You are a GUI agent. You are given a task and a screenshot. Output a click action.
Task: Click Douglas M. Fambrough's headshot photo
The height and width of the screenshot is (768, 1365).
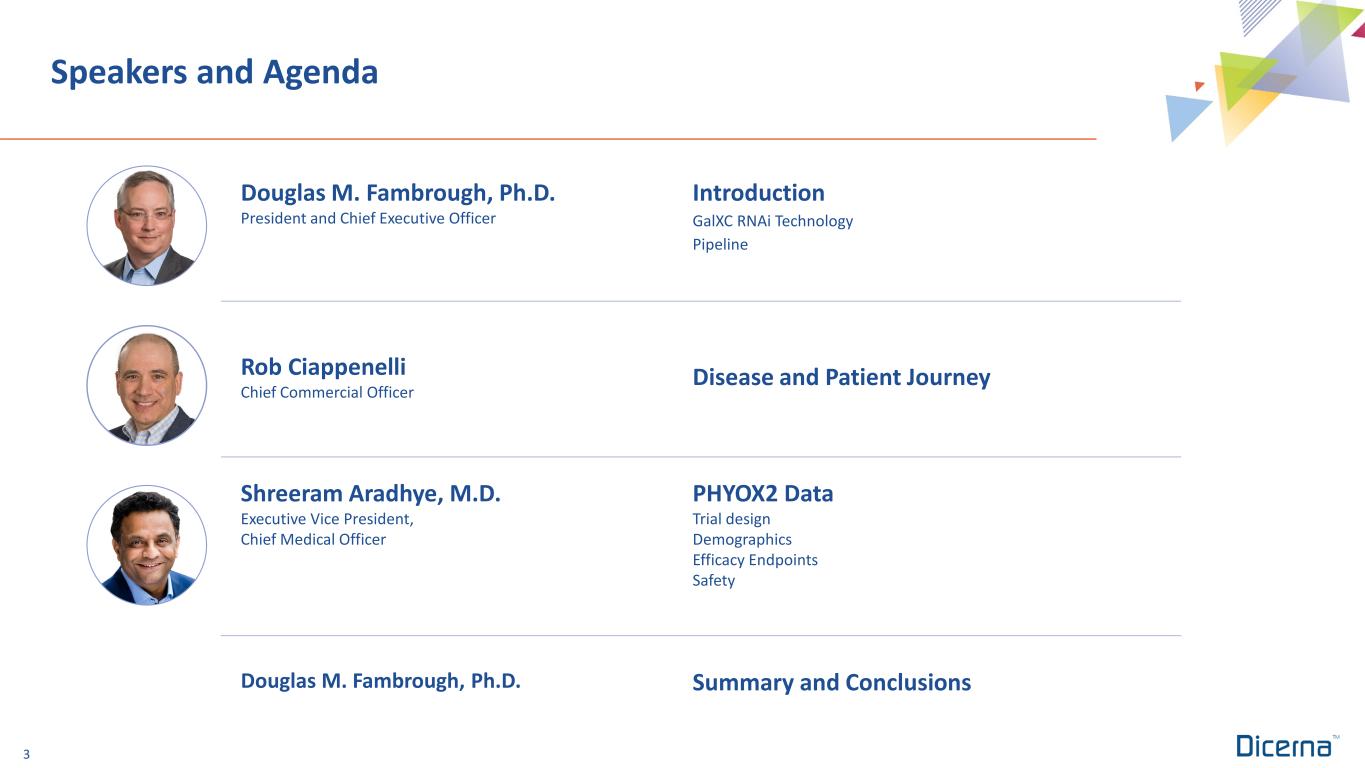coord(147,226)
